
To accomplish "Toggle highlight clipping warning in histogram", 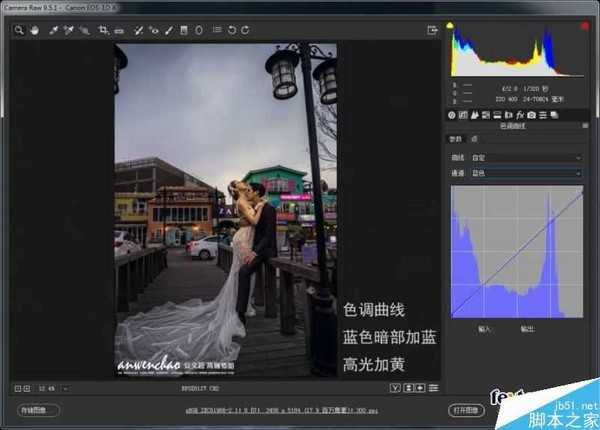I will pos(583,25).
